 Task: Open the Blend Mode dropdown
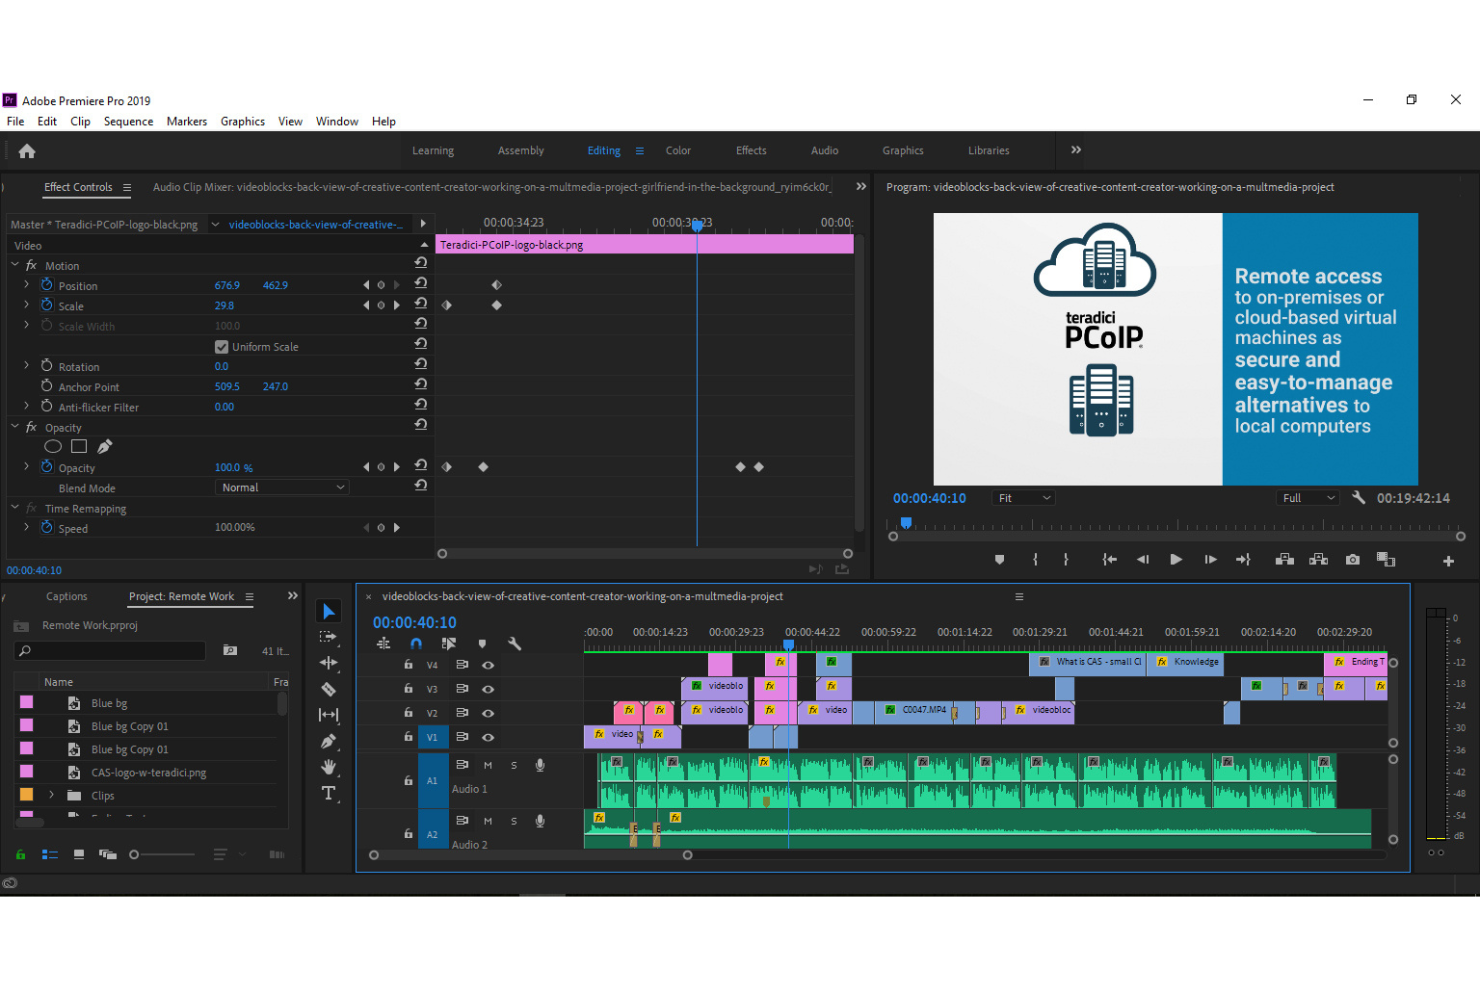click(281, 487)
